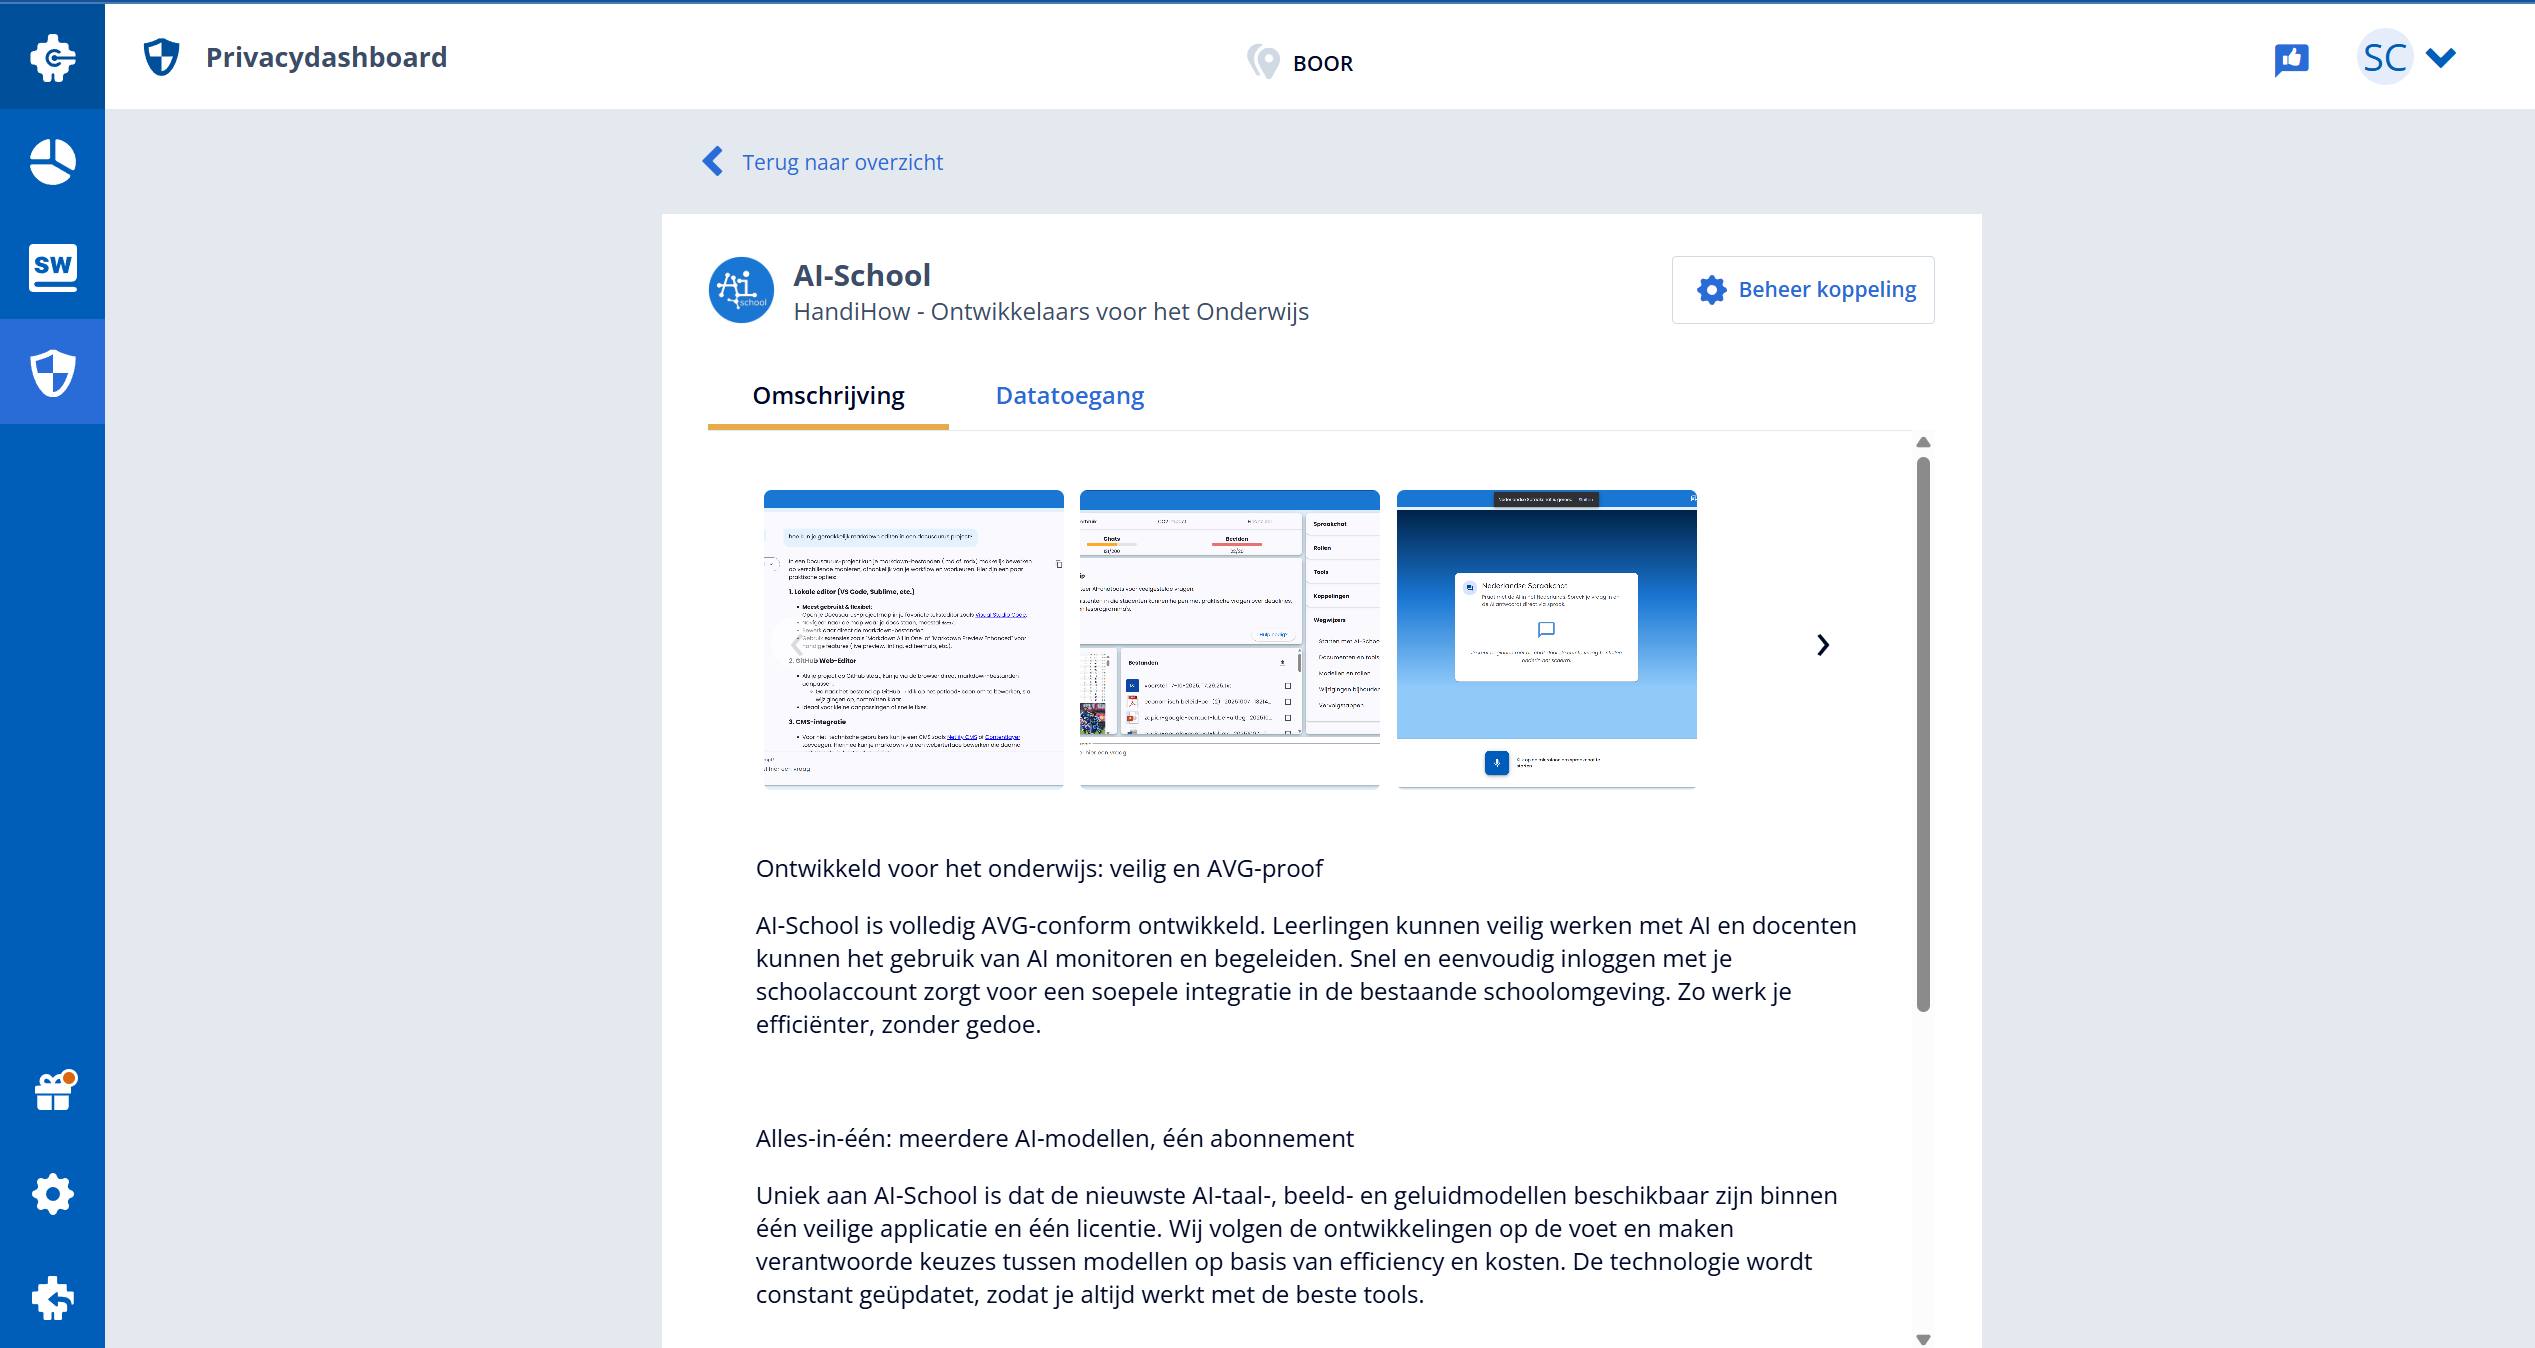Click the Beheer koppeling button
This screenshot has height=1348, width=2535.
tap(1803, 290)
